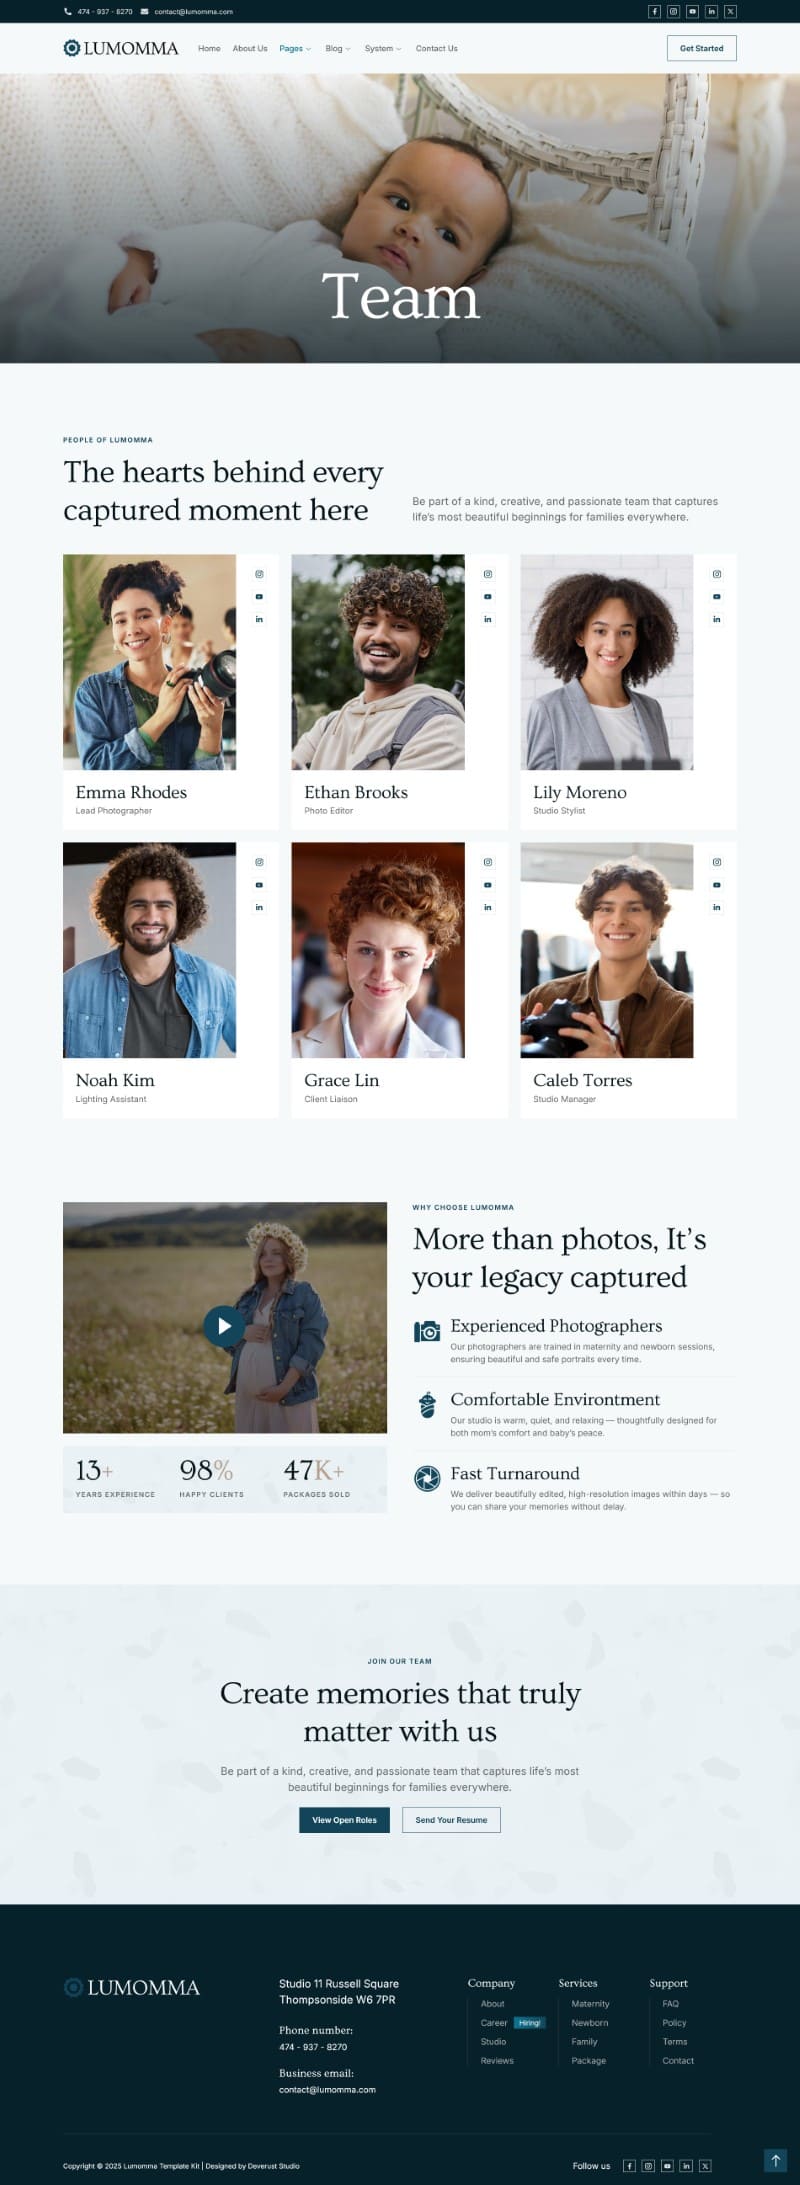800x2185 pixels.
Task: Open Ethan Brooks' LinkedIn icon
Action: [x=488, y=619]
